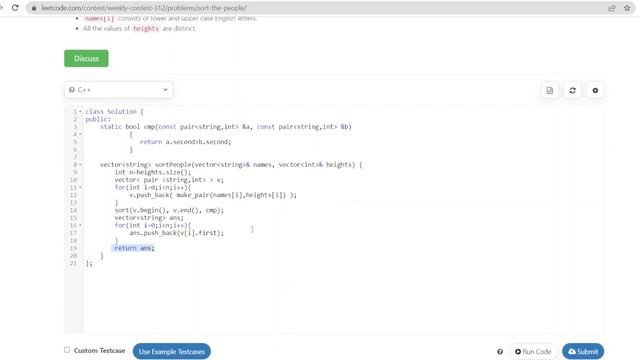Run the code with the Run Code button
The image size is (640, 360).
533,351
